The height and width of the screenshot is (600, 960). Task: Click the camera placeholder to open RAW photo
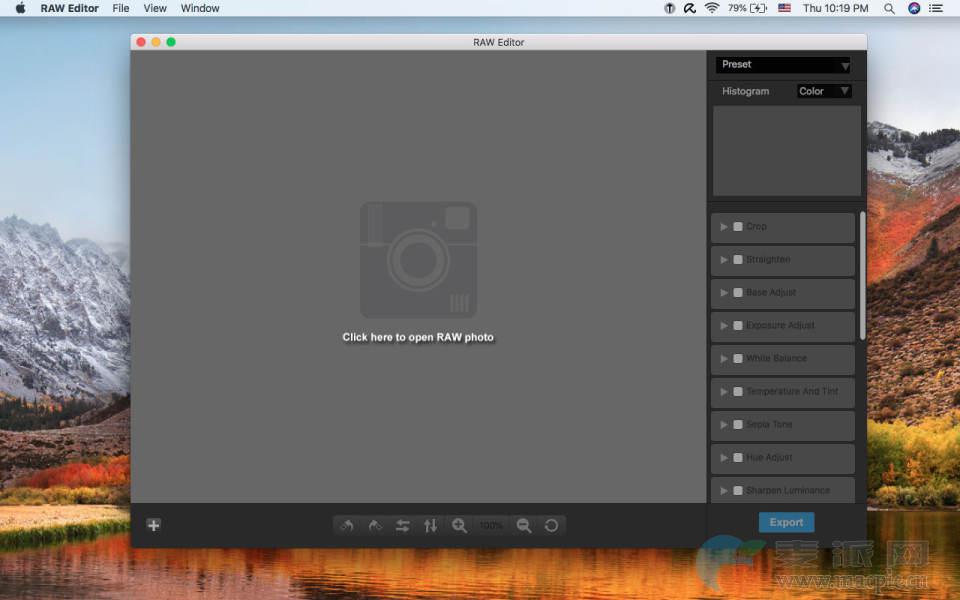pyautogui.click(x=418, y=260)
